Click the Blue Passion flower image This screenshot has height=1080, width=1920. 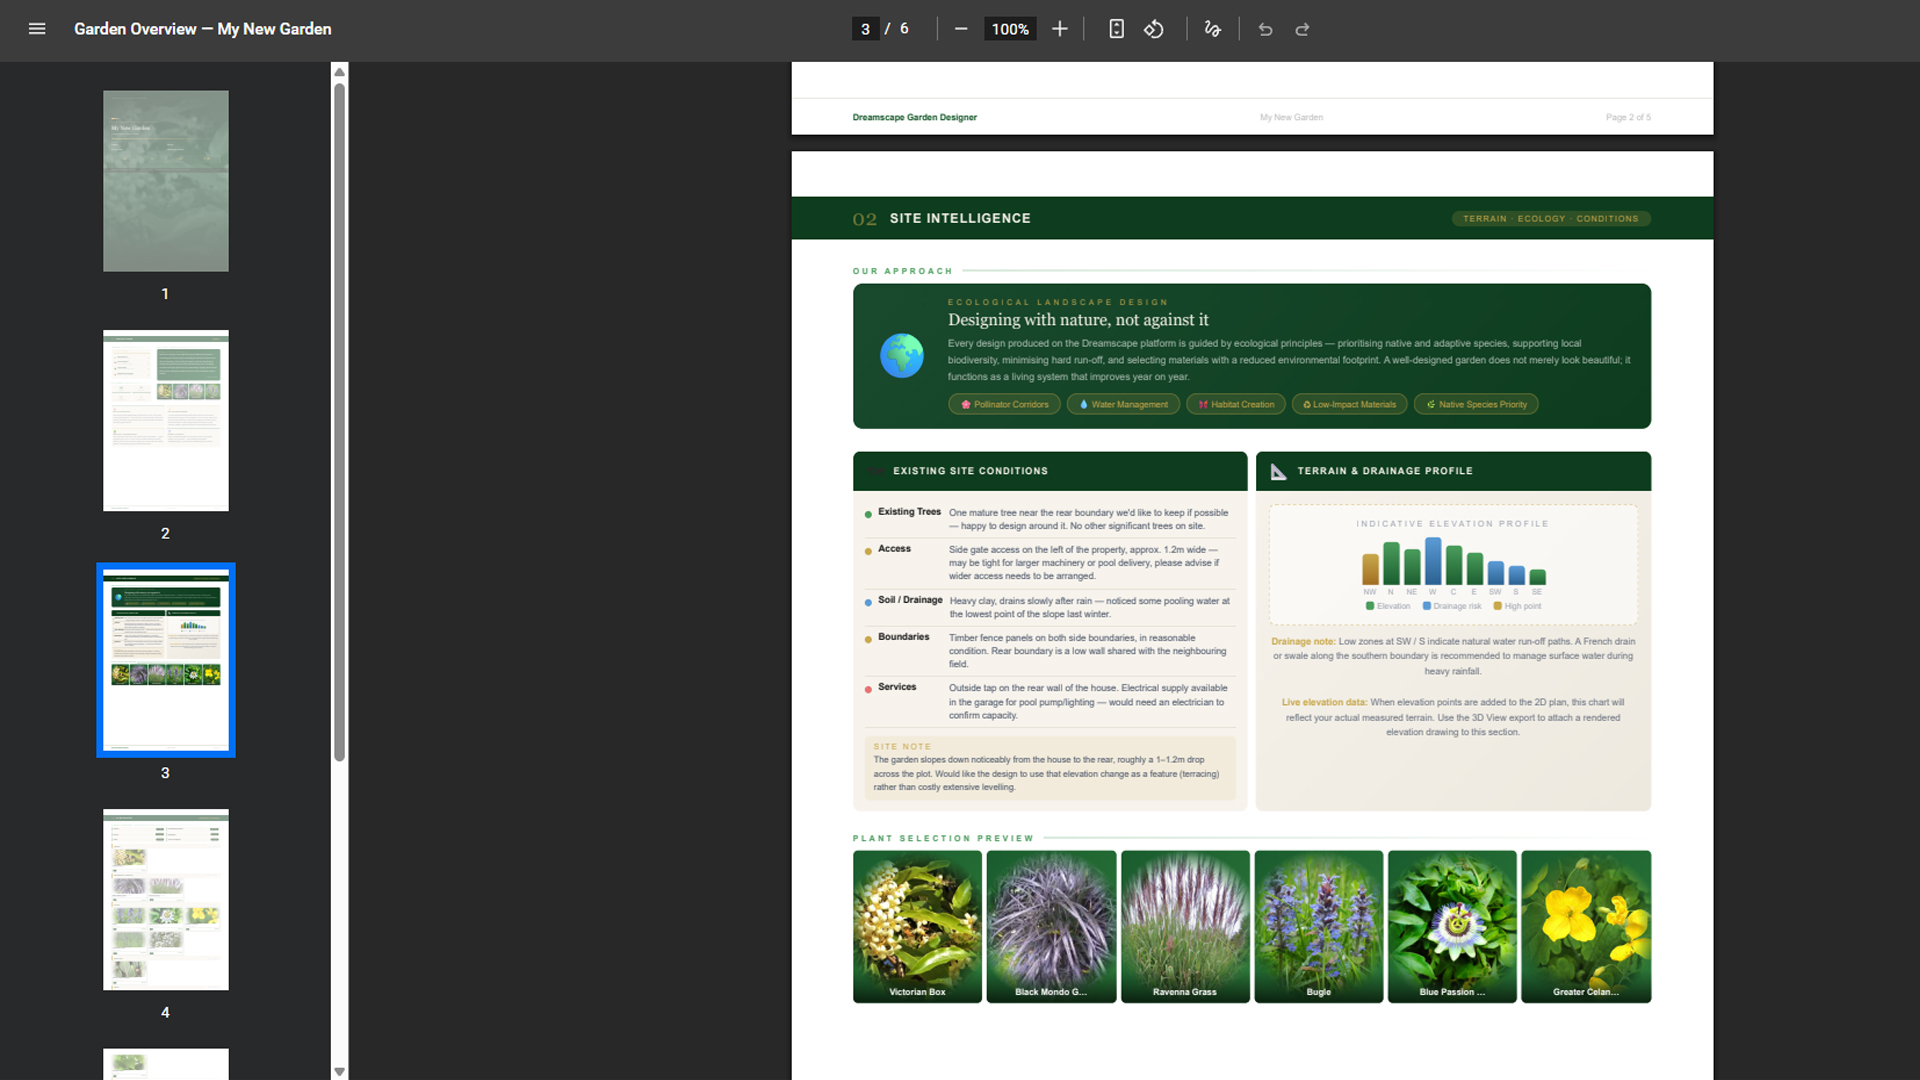pos(1452,926)
